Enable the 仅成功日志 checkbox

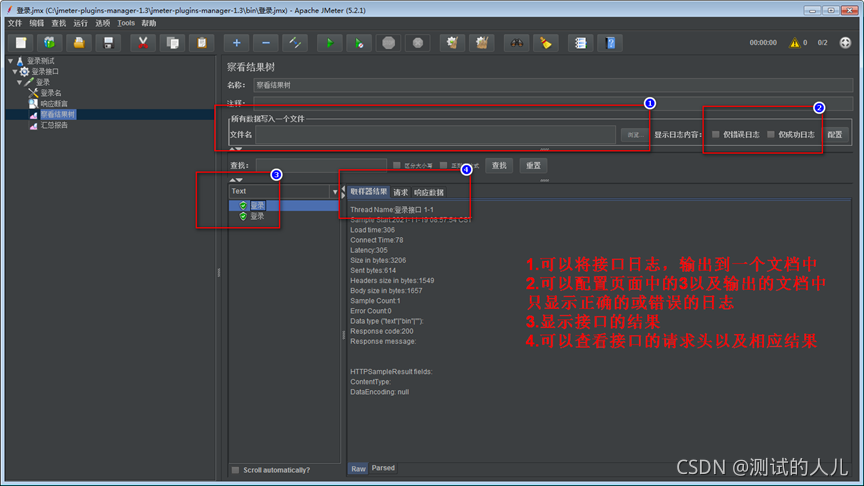coord(770,134)
